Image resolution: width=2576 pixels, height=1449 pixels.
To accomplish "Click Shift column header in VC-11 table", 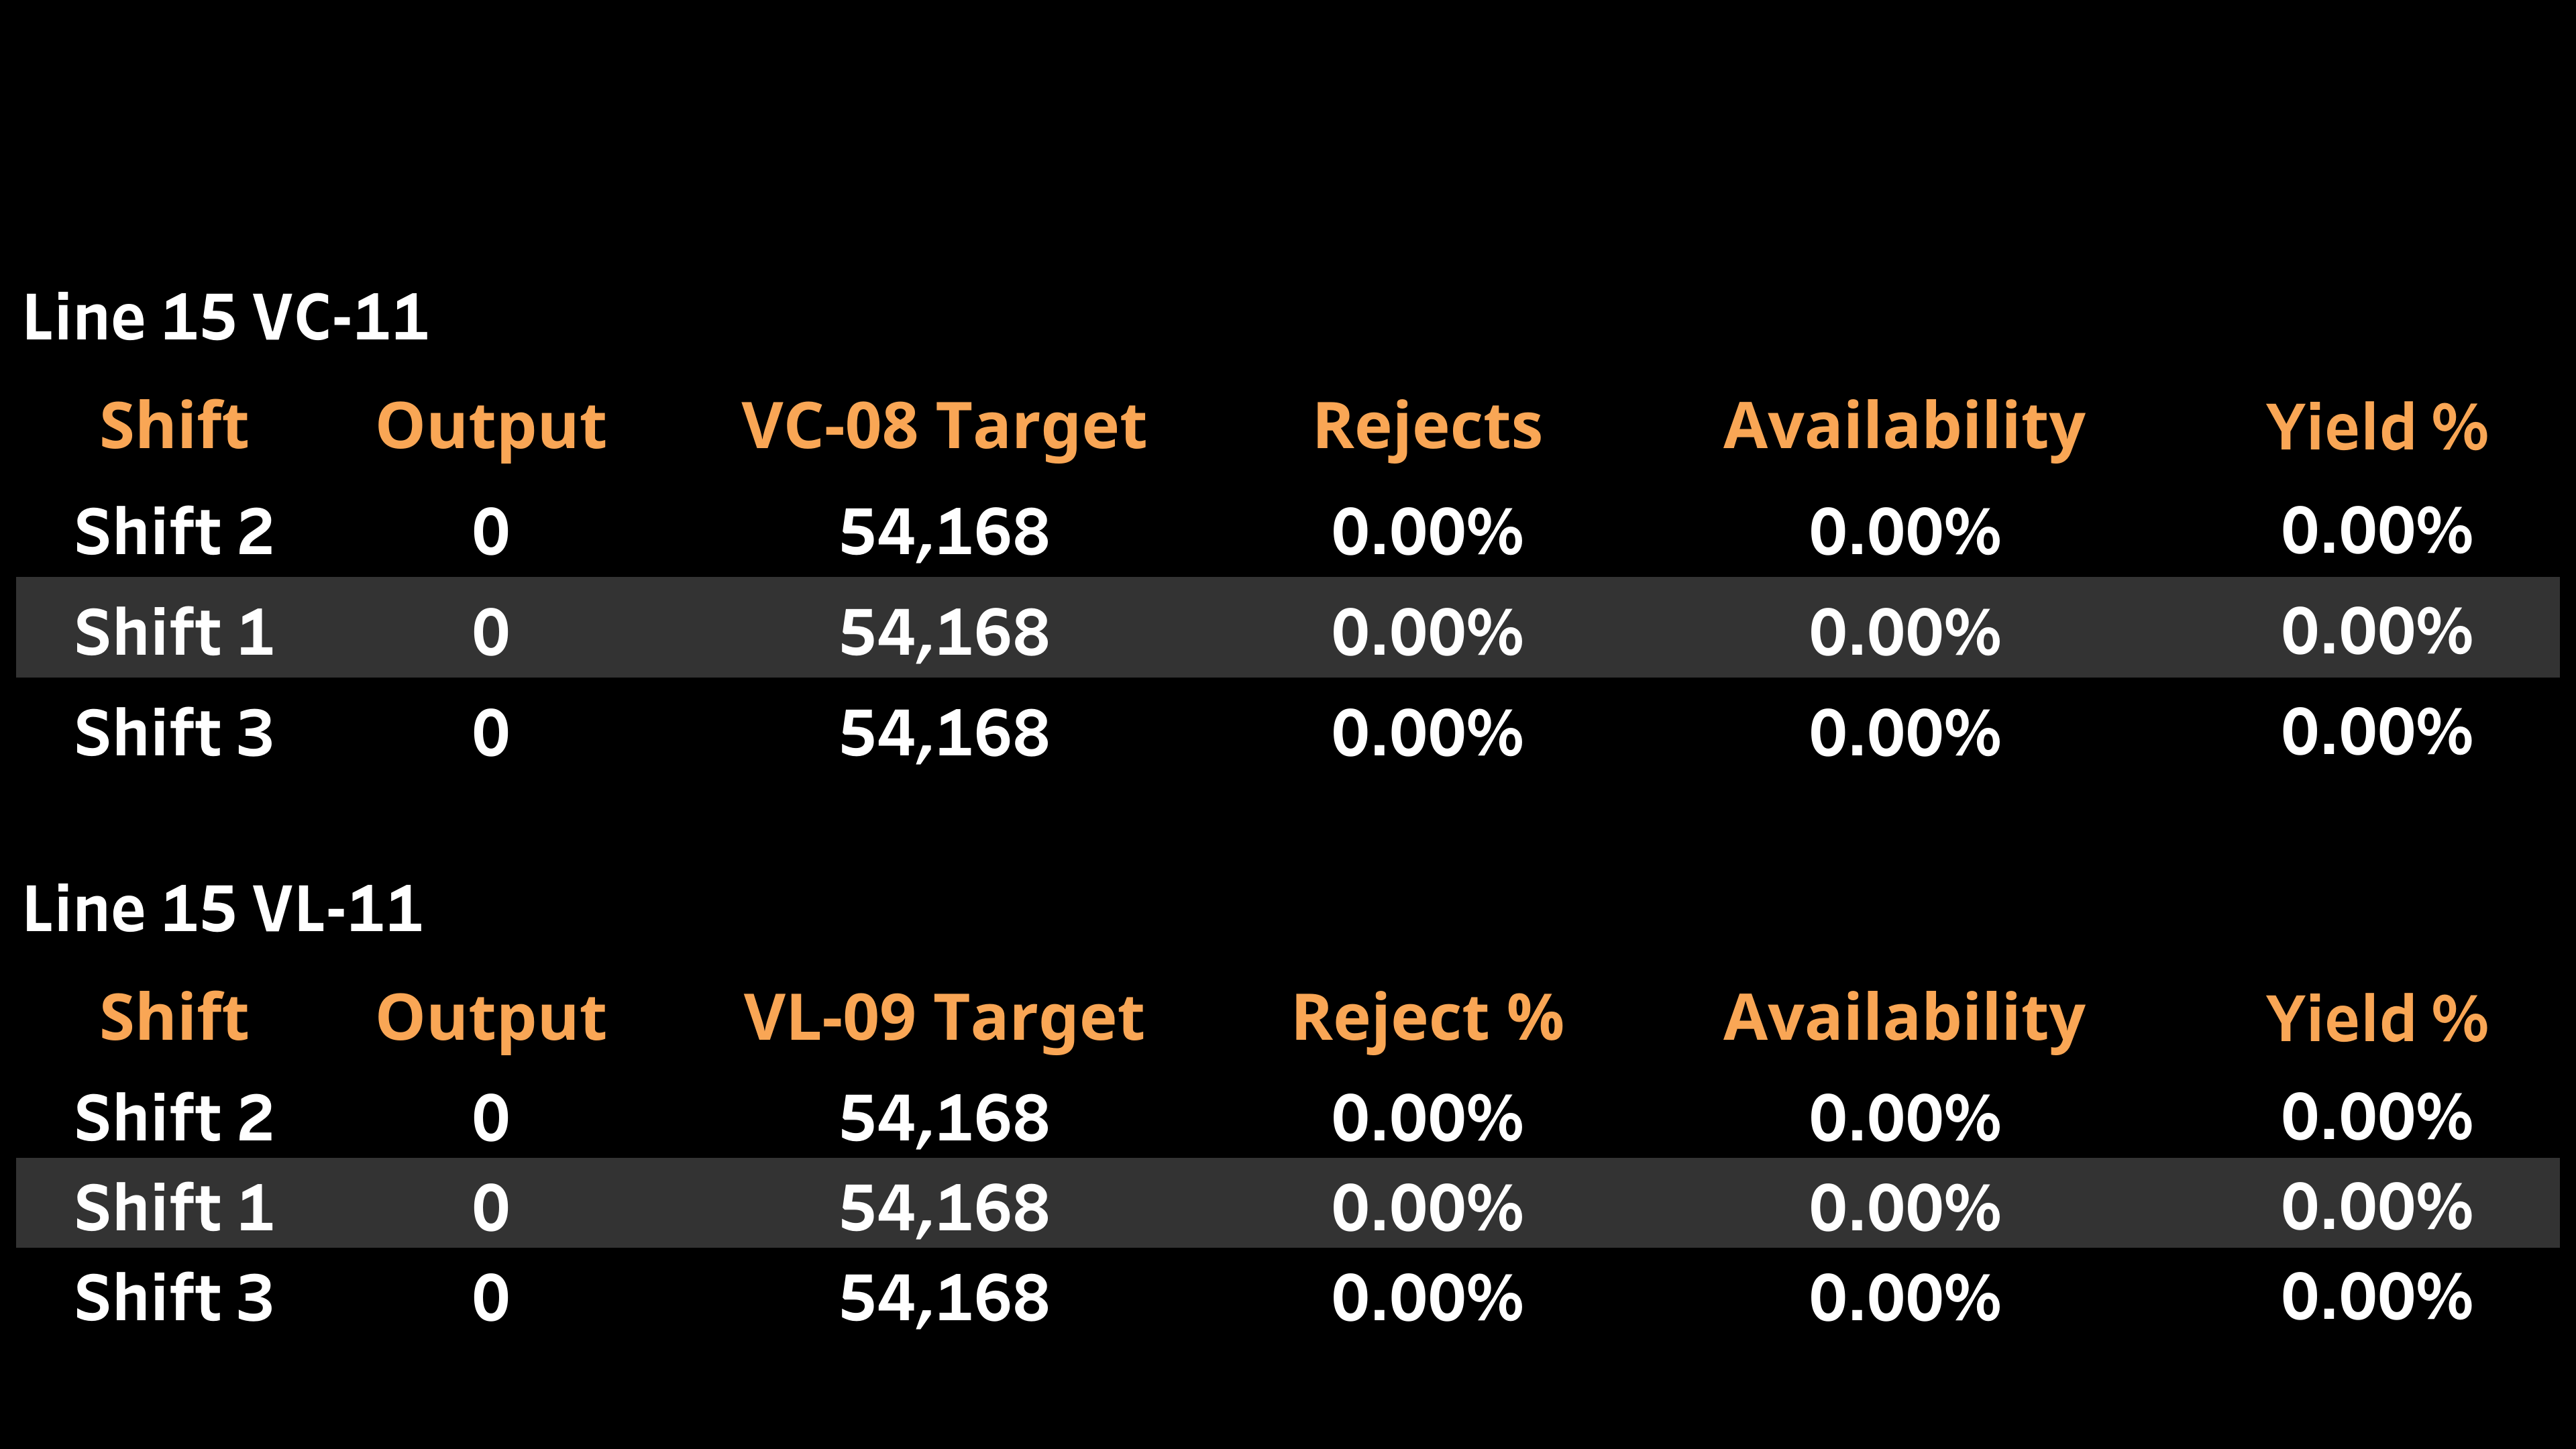I will [174, 427].
